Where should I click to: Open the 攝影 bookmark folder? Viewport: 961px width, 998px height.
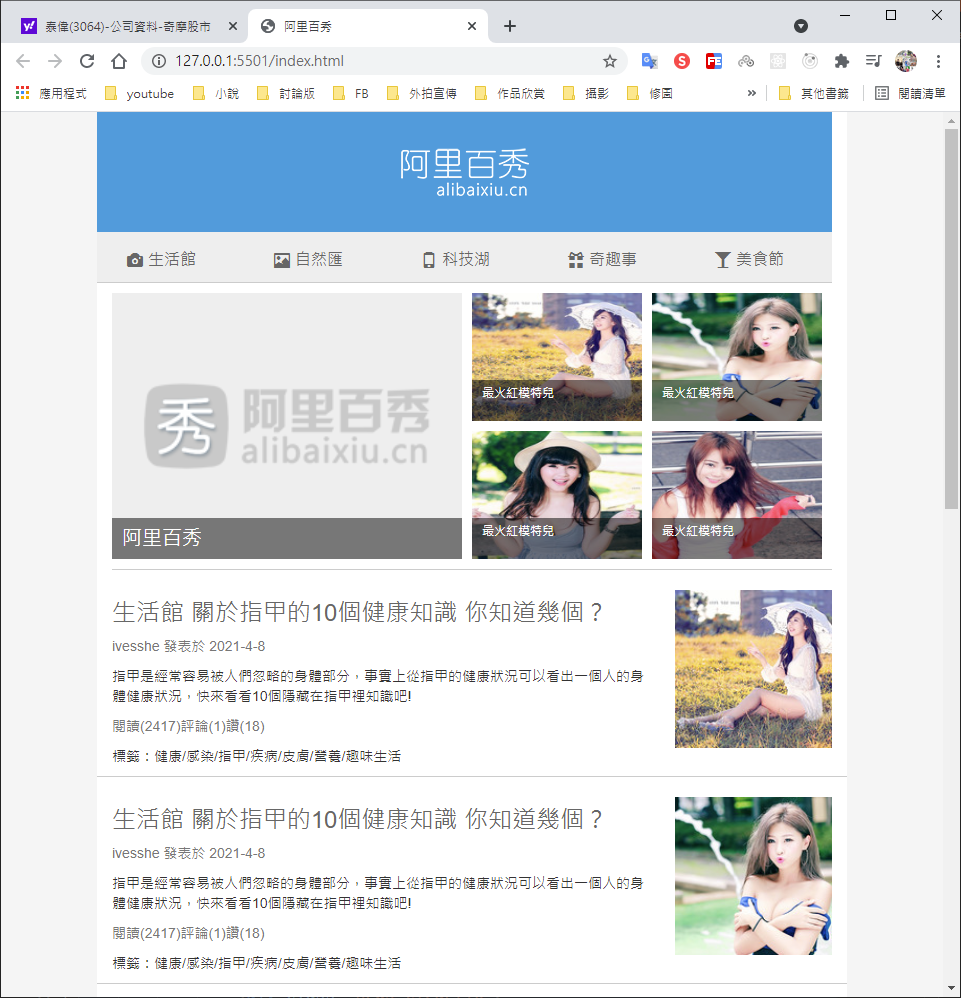coord(587,94)
